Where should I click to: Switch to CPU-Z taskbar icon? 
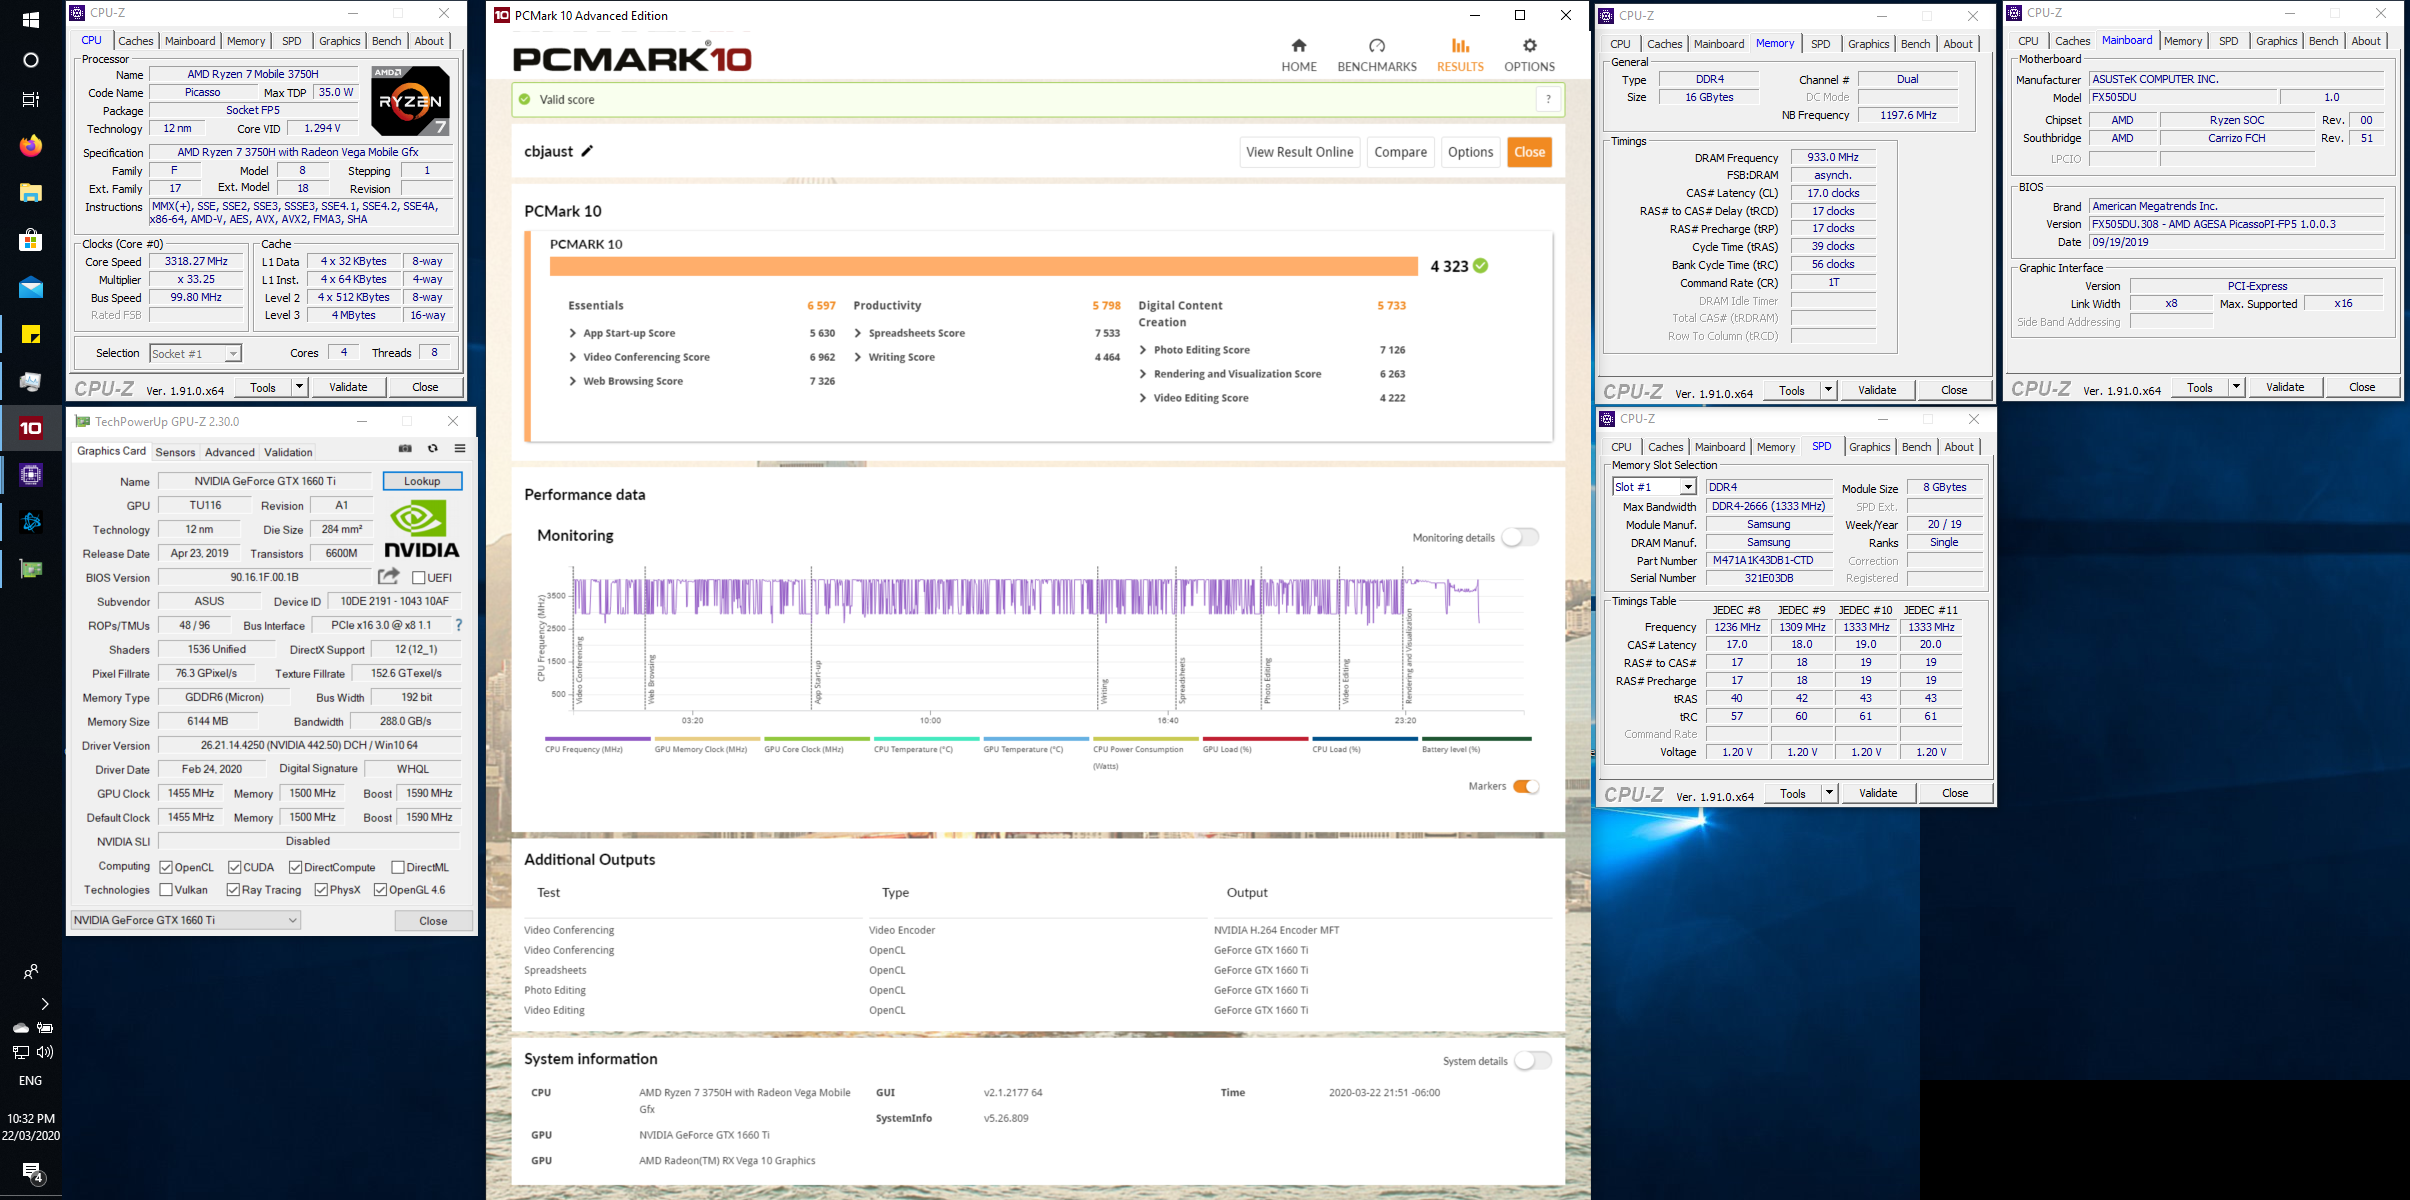[x=31, y=475]
